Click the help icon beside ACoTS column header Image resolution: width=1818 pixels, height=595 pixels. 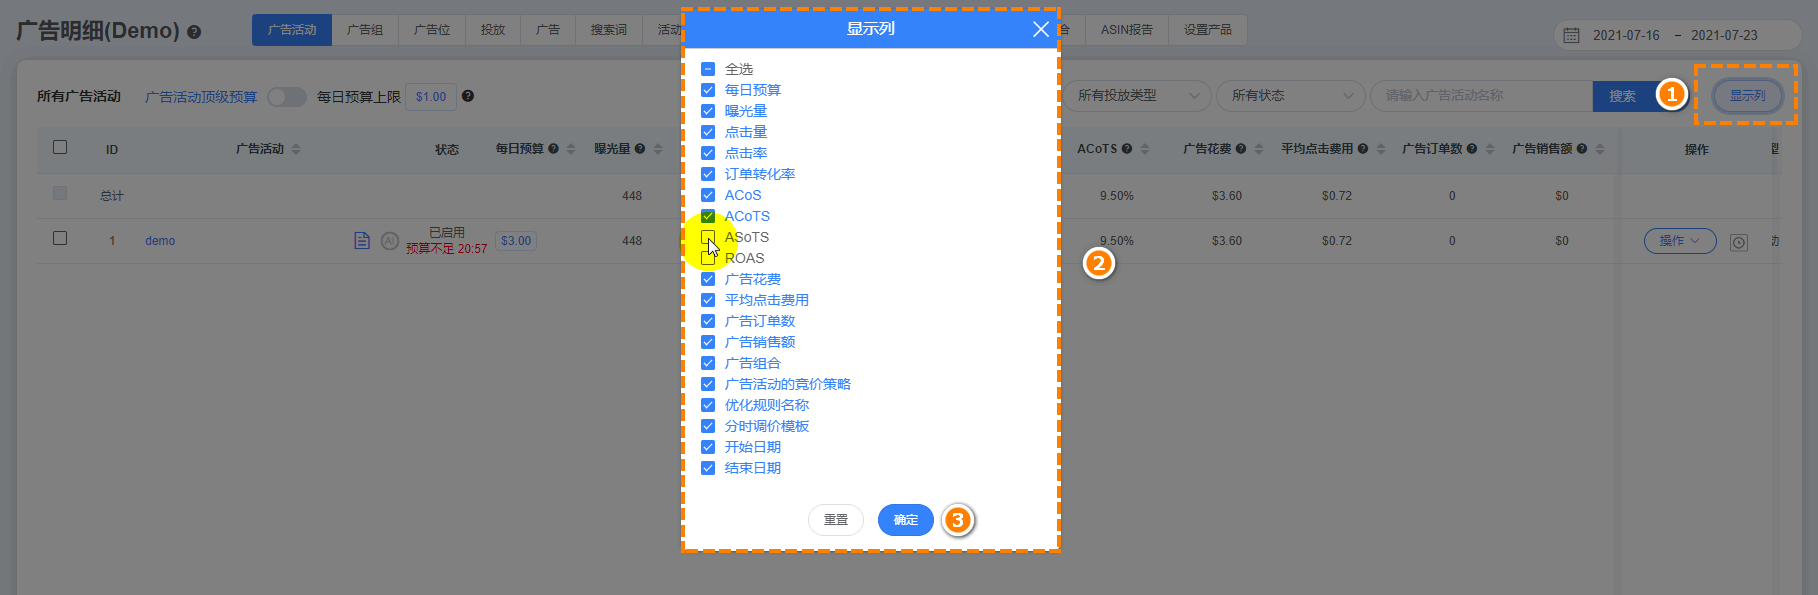[1127, 149]
